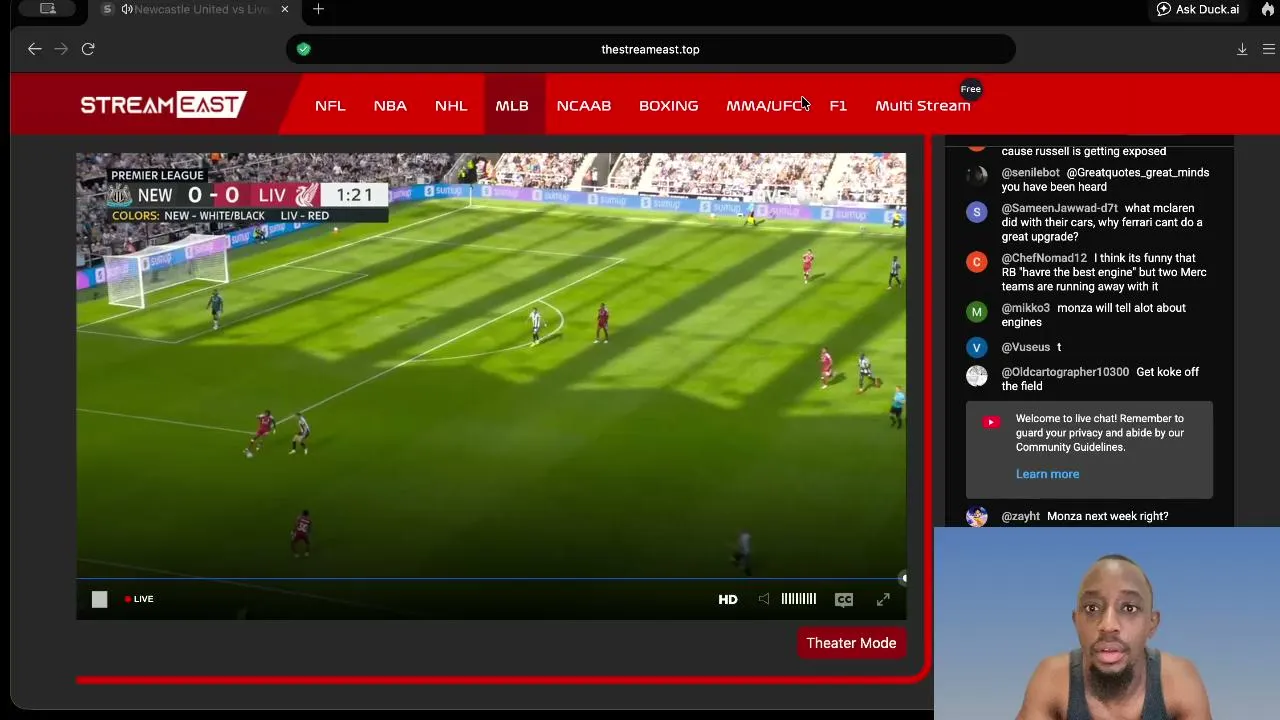1280x720 pixels.
Task: Open the StreamEast home logo
Action: 163,104
